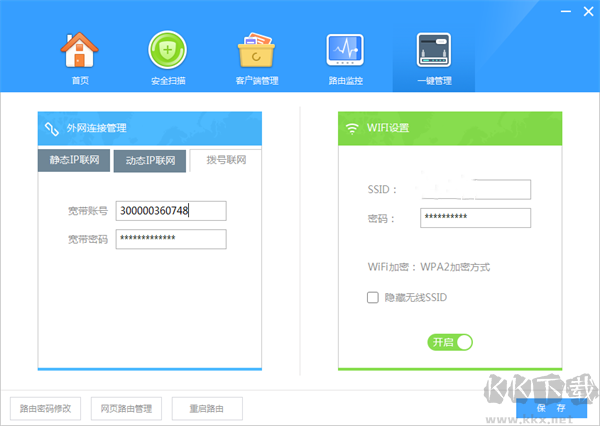Open the 客户端管理 basket icon
Viewport: 600px width, 426px height.
pyautogui.click(x=256, y=50)
